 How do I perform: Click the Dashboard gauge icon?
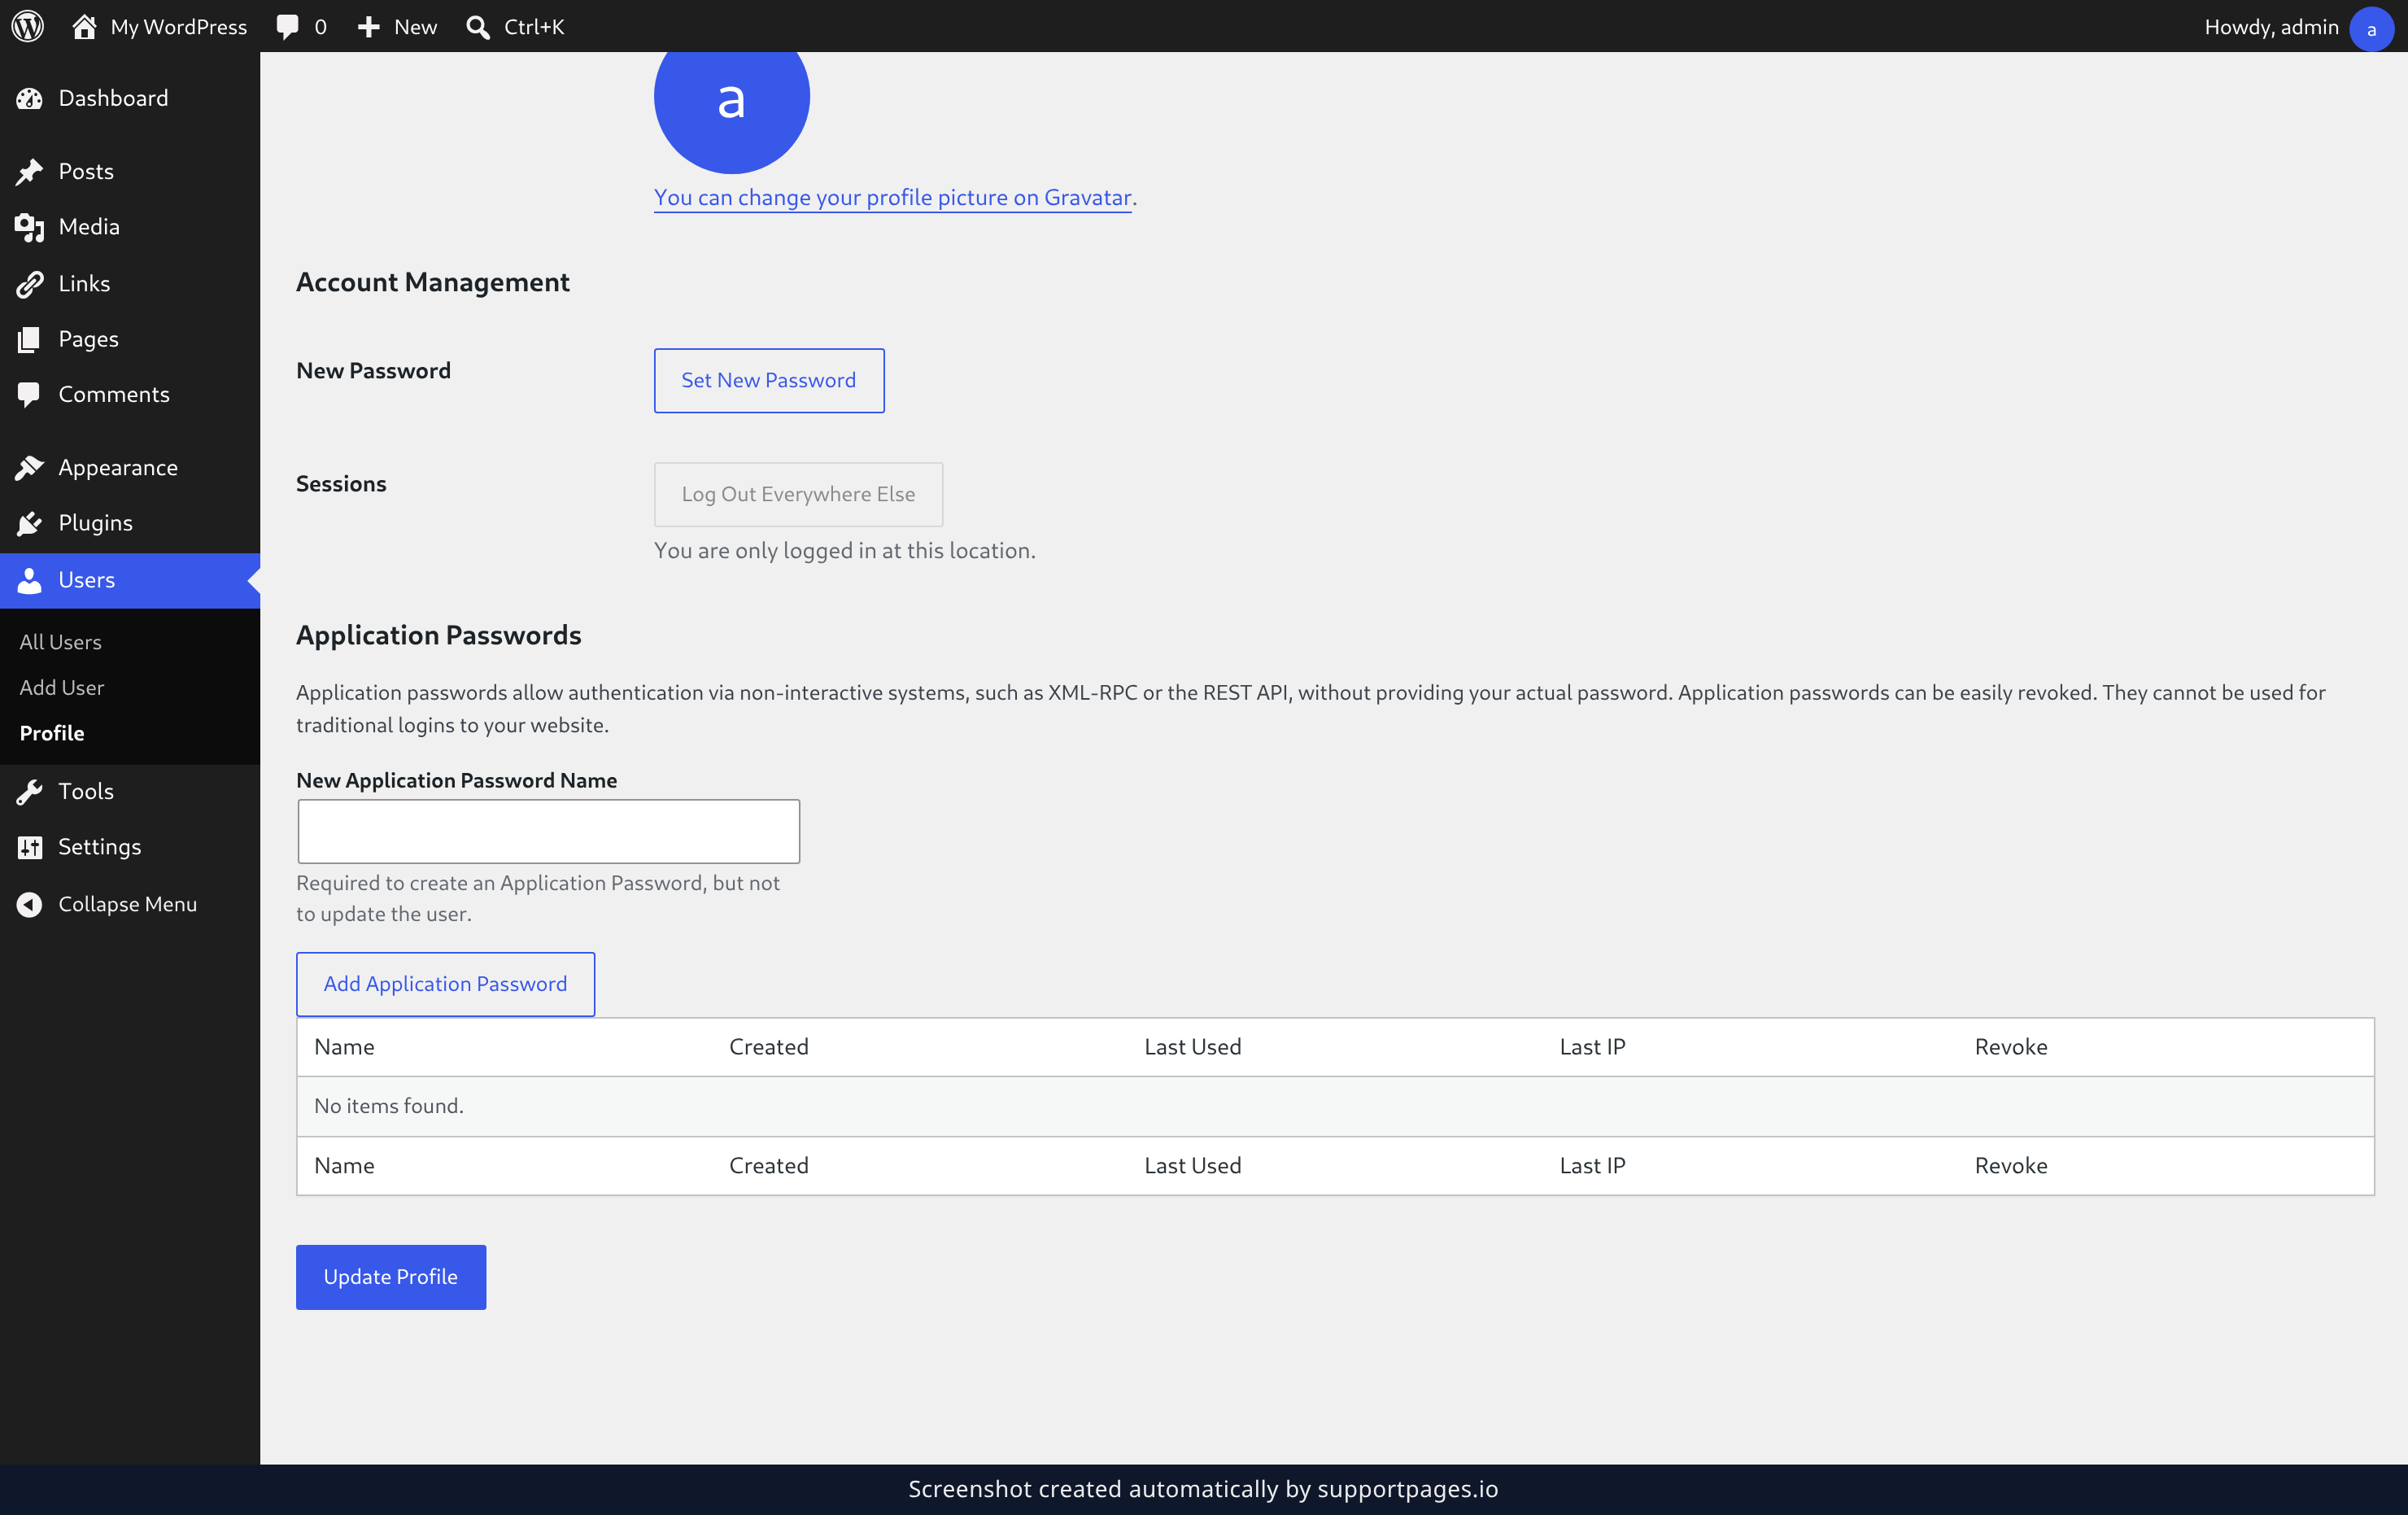coord(29,98)
